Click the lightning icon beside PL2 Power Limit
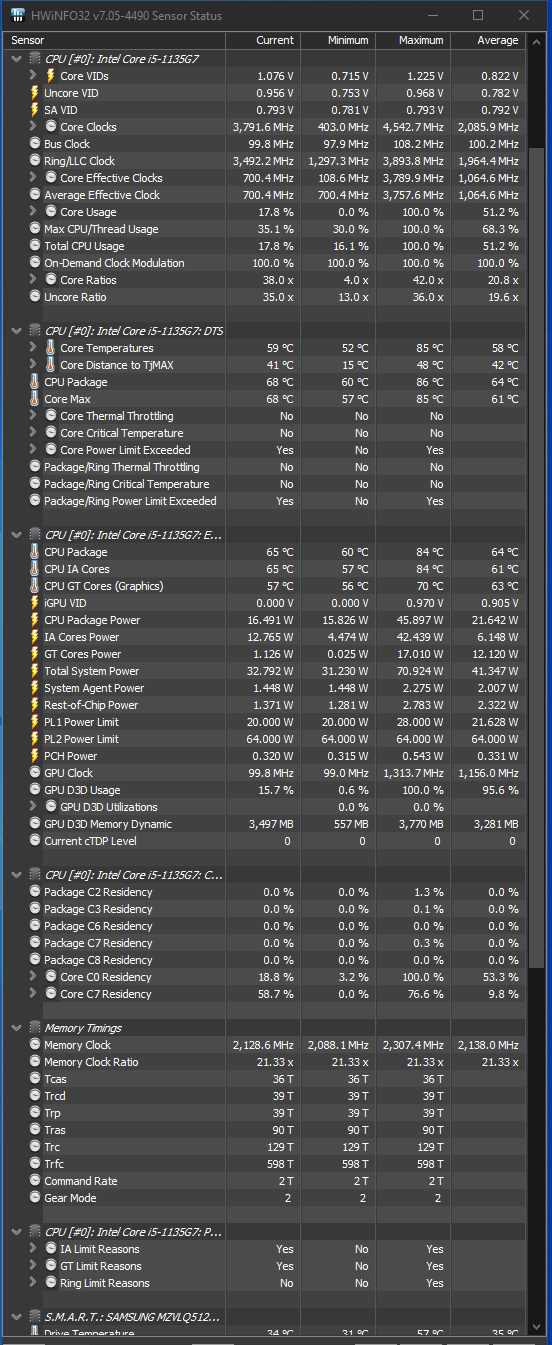The width and height of the screenshot is (552, 1345). coord(35,739)
